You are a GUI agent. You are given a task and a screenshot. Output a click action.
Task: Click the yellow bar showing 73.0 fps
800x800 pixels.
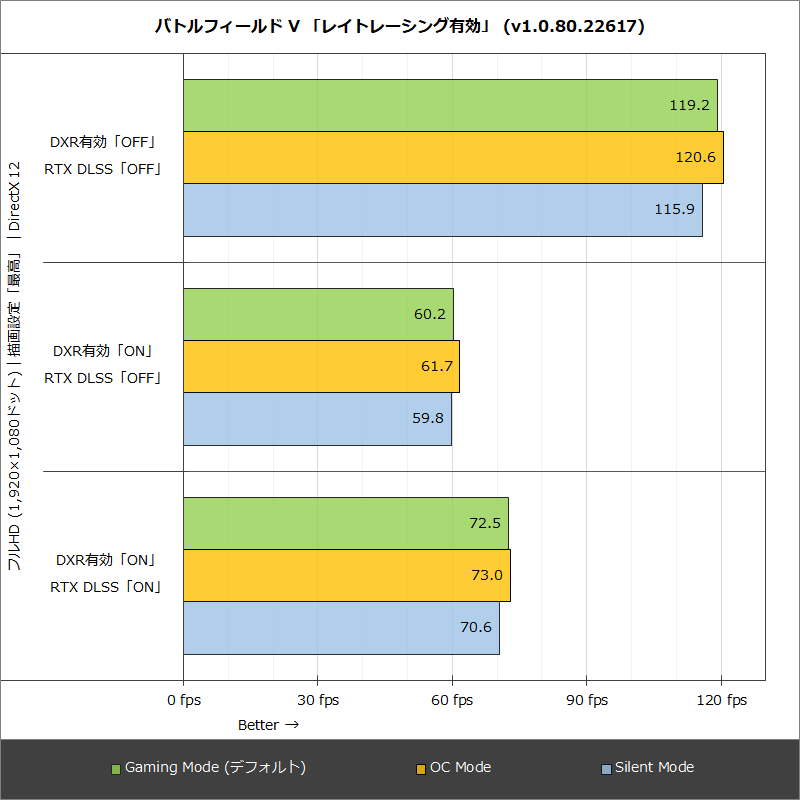[345, 574]
